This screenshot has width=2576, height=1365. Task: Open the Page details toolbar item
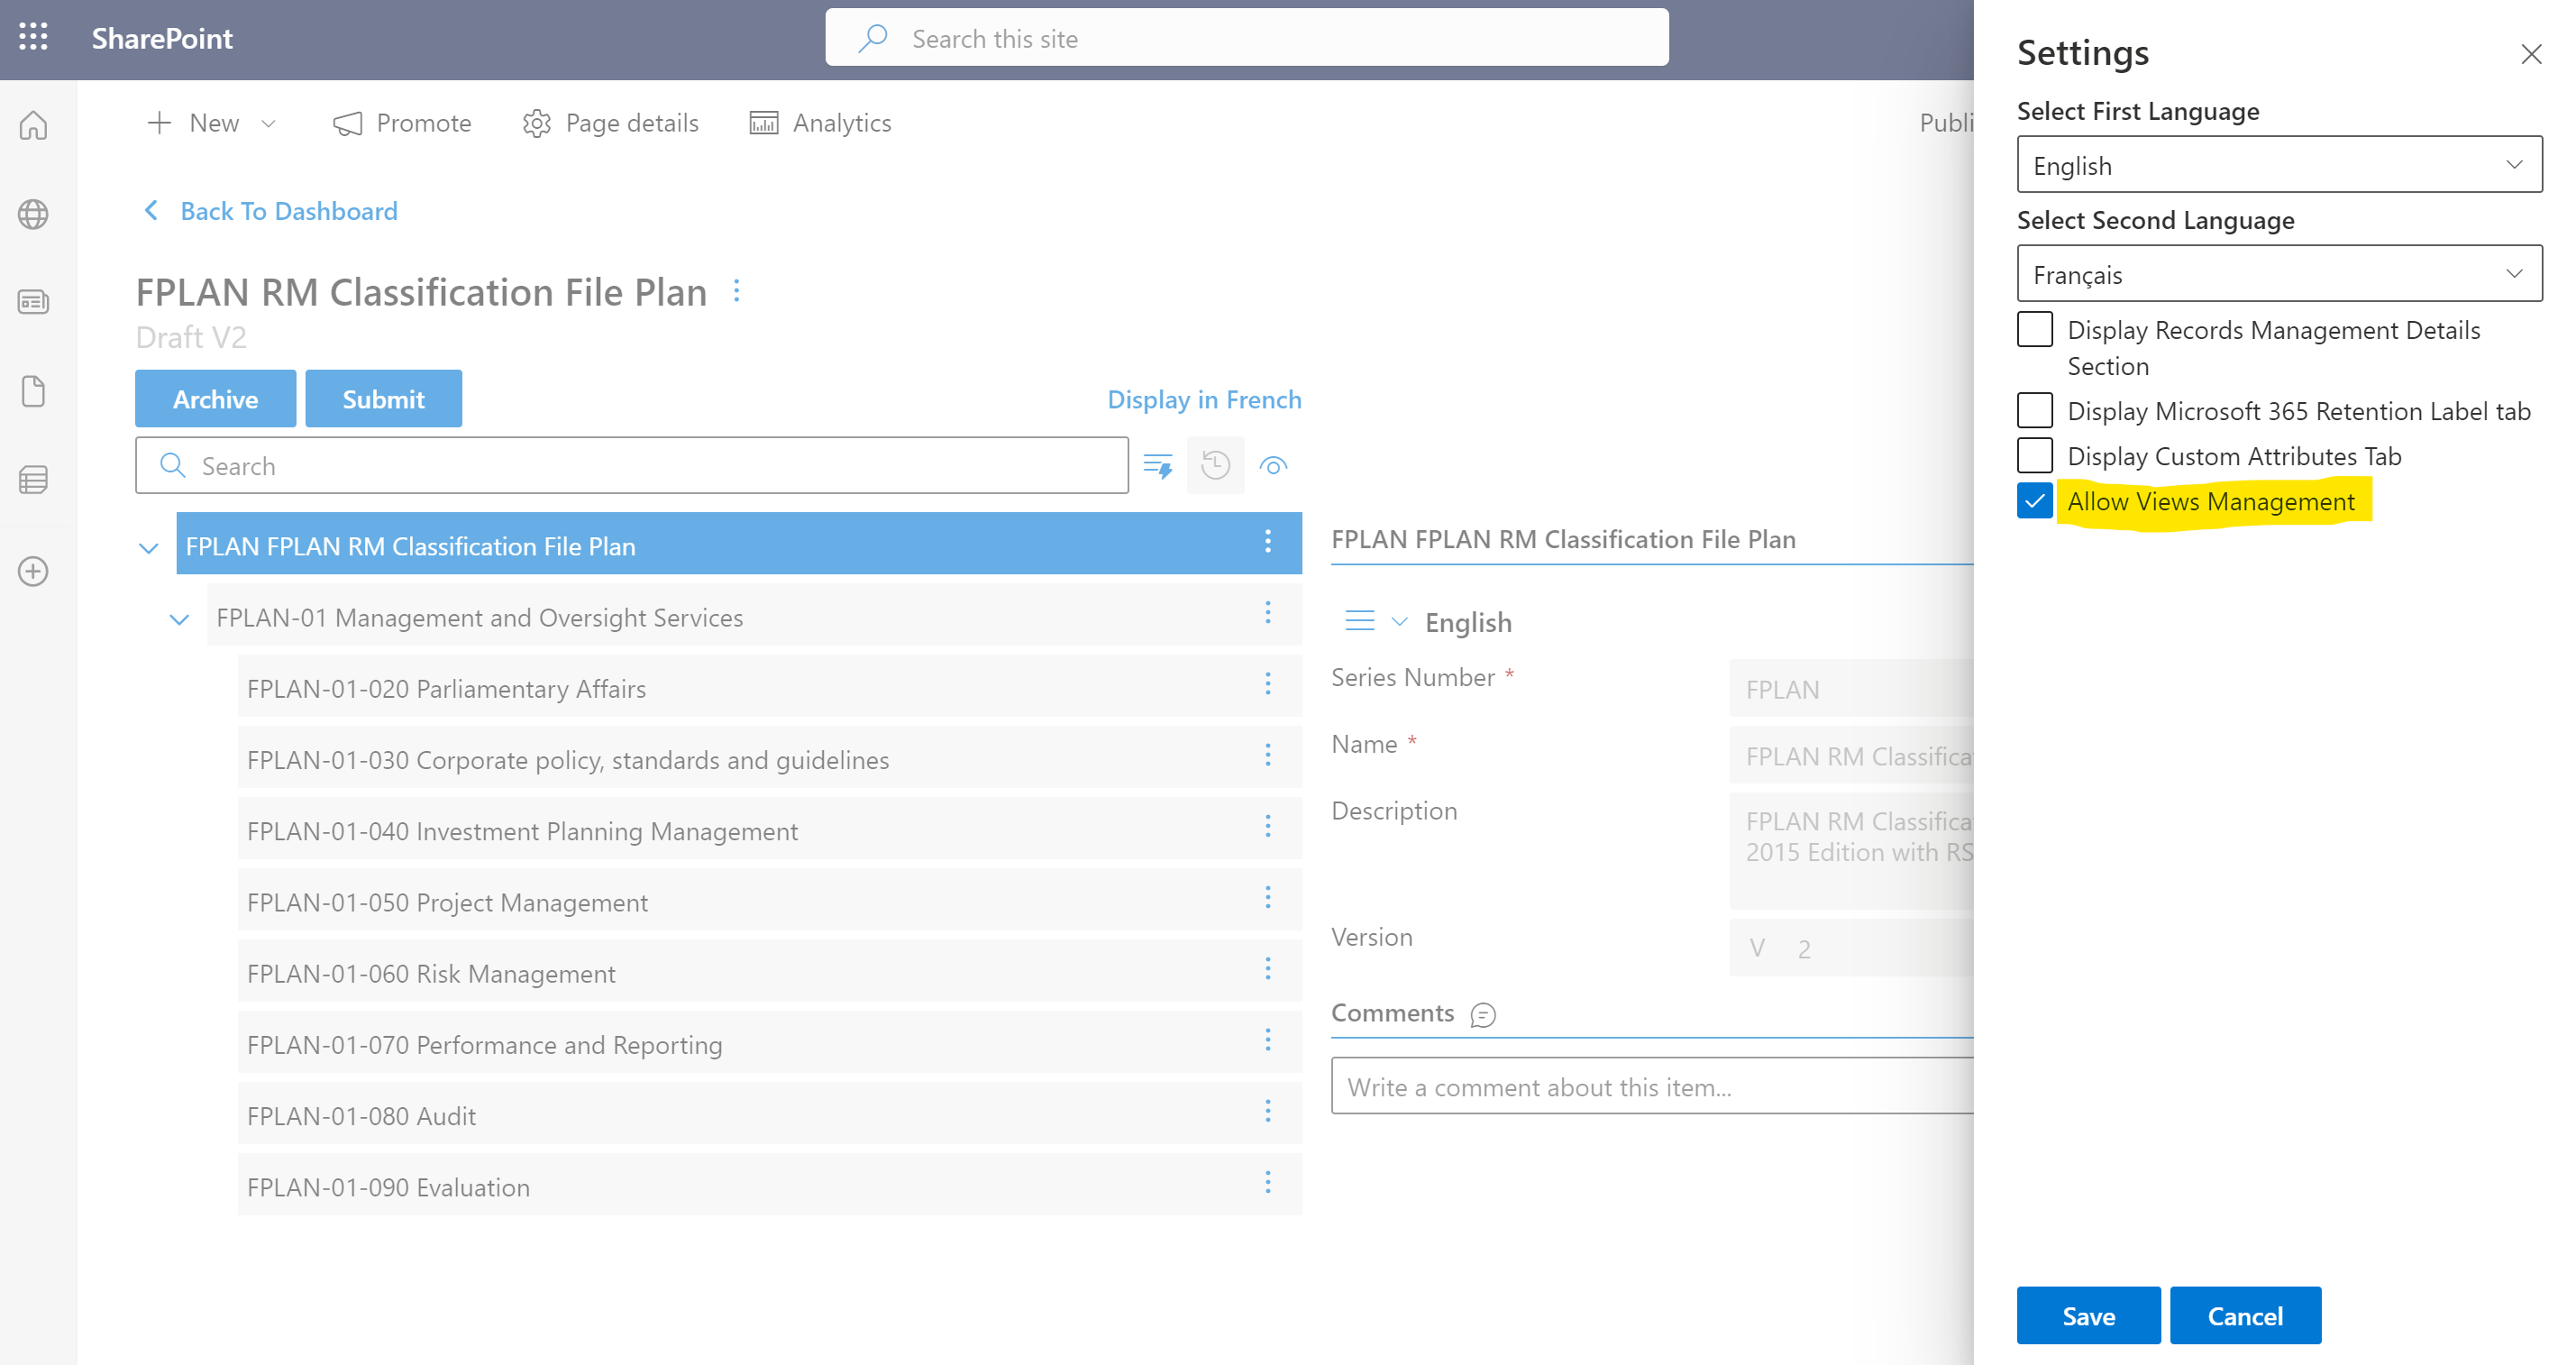point(610,123)
